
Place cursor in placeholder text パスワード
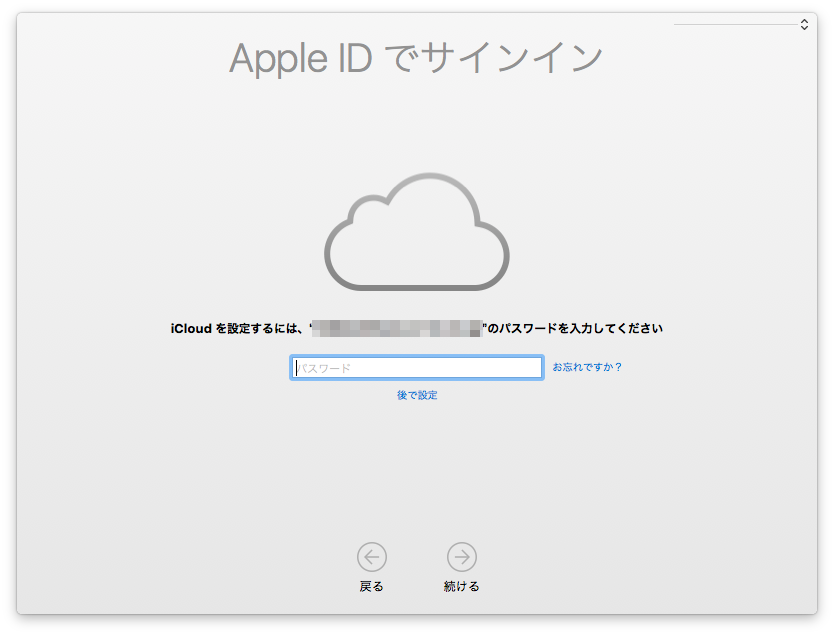(x=323, y=368)
